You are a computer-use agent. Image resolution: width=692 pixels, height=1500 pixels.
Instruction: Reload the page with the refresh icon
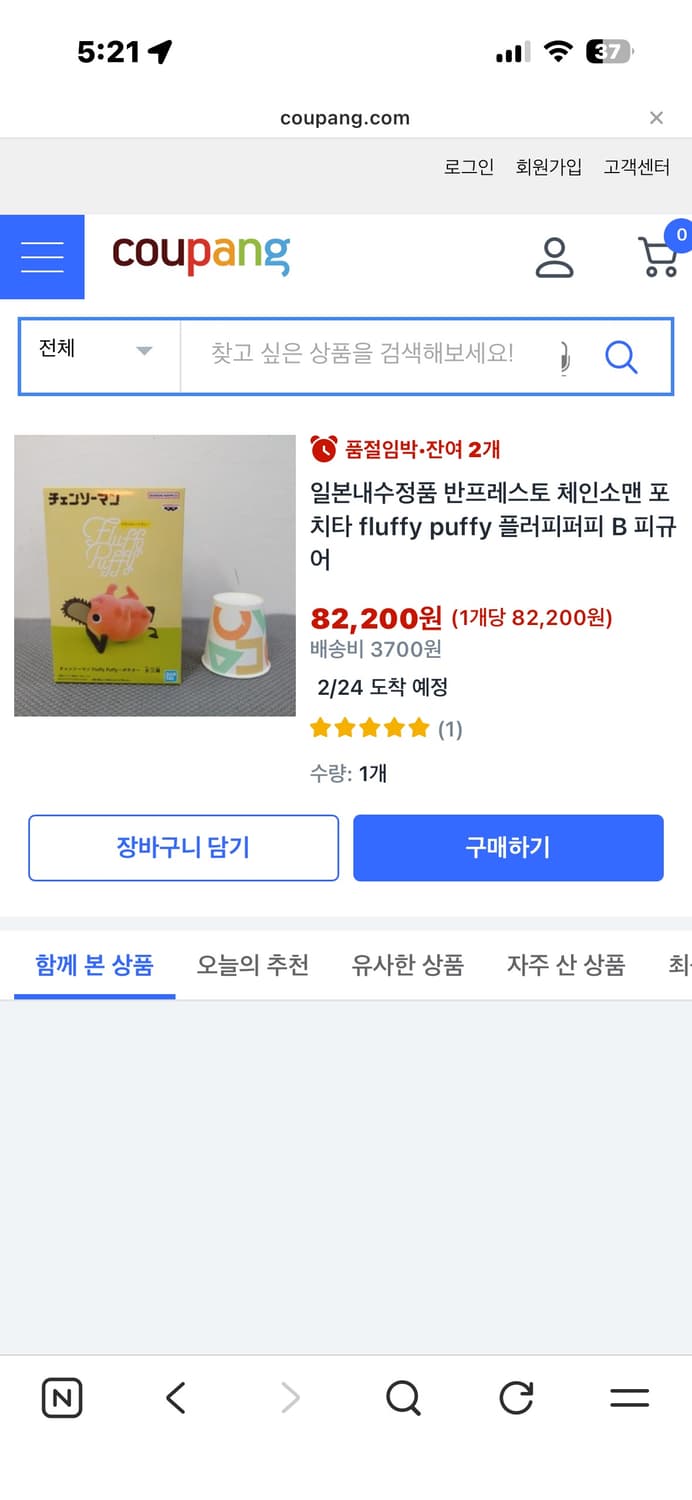[x=515, y=1398]
